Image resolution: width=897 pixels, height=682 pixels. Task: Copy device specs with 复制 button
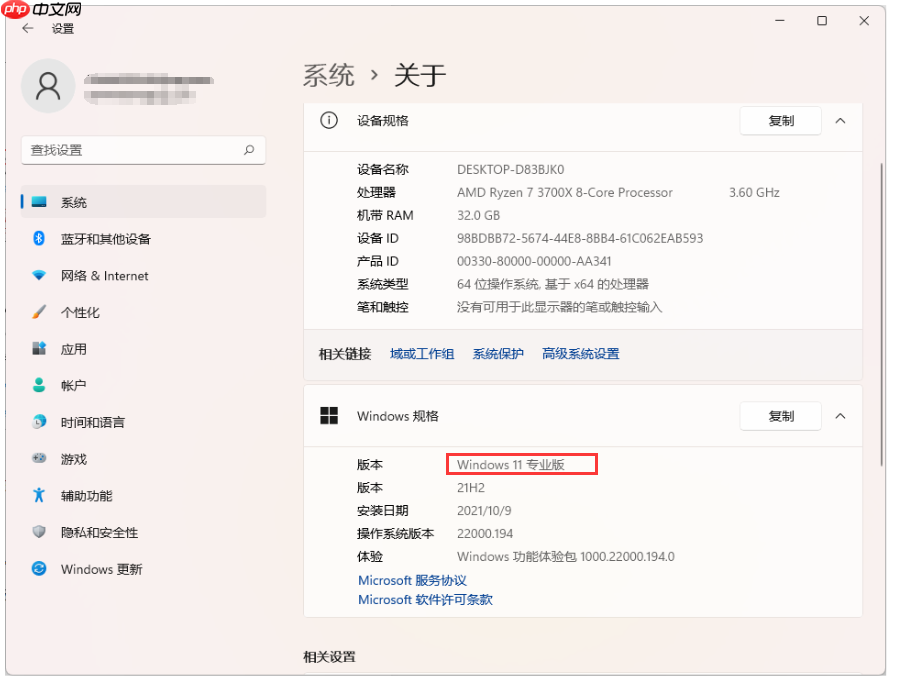780,120
